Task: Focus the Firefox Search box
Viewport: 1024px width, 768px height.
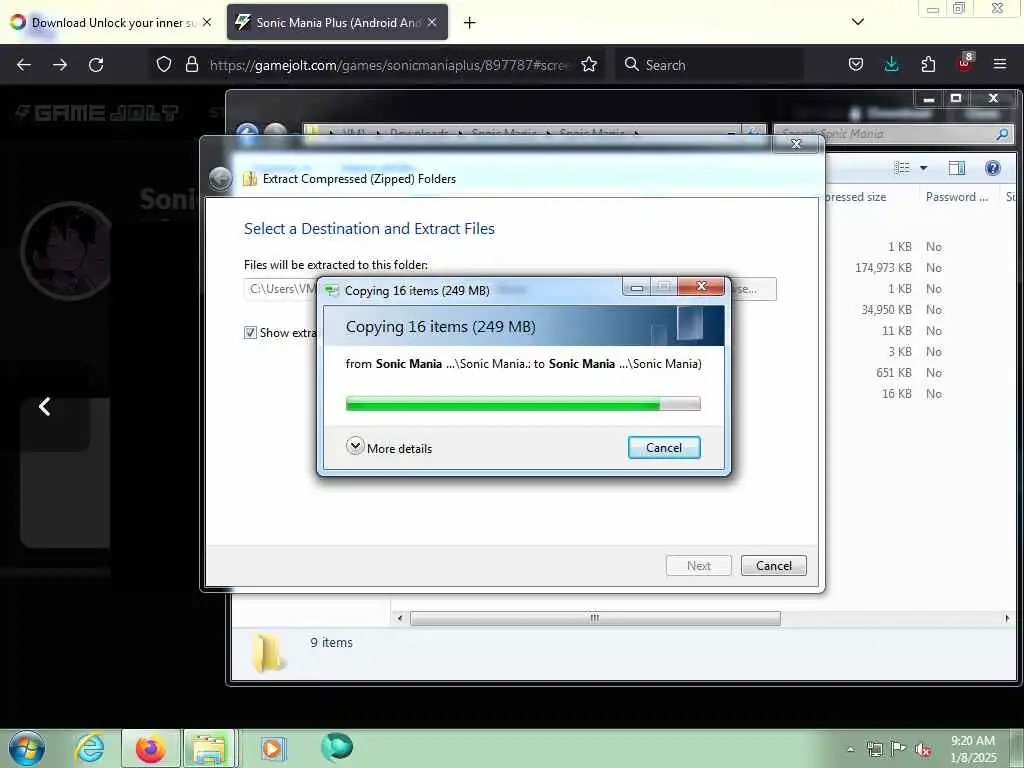Action: (x=709, y=65)
